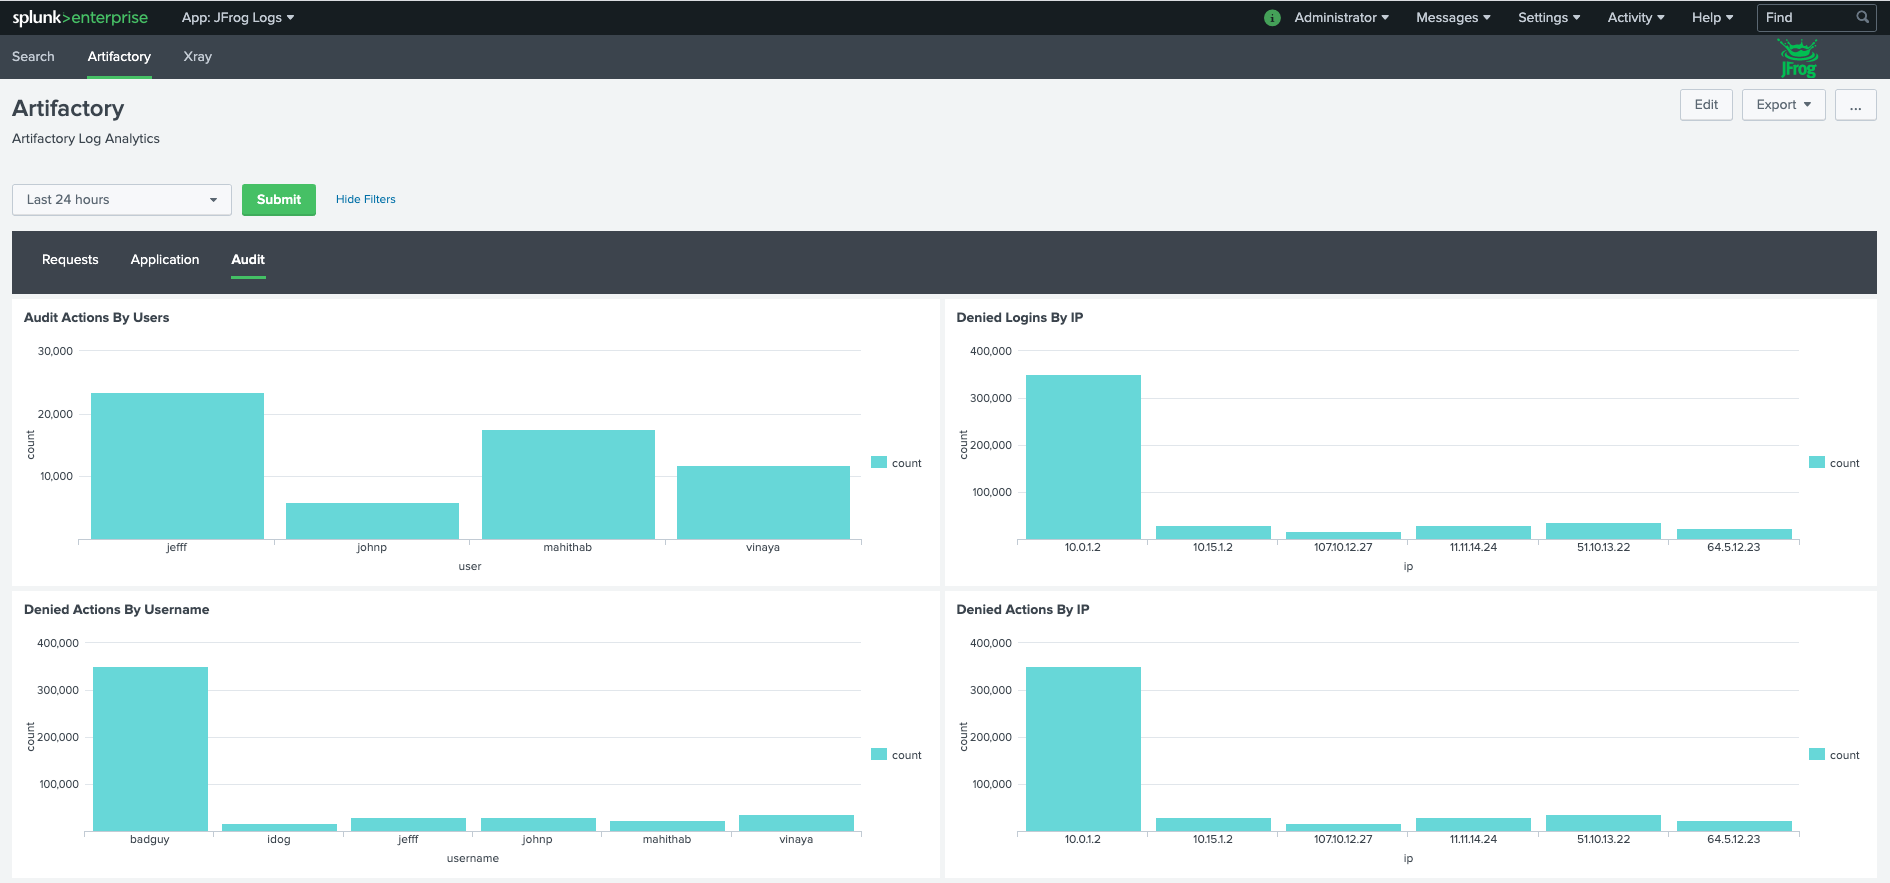Open the App: JFrog Logs dropdown
This screenshot has height=883, width=1890.
click(238, 17)
